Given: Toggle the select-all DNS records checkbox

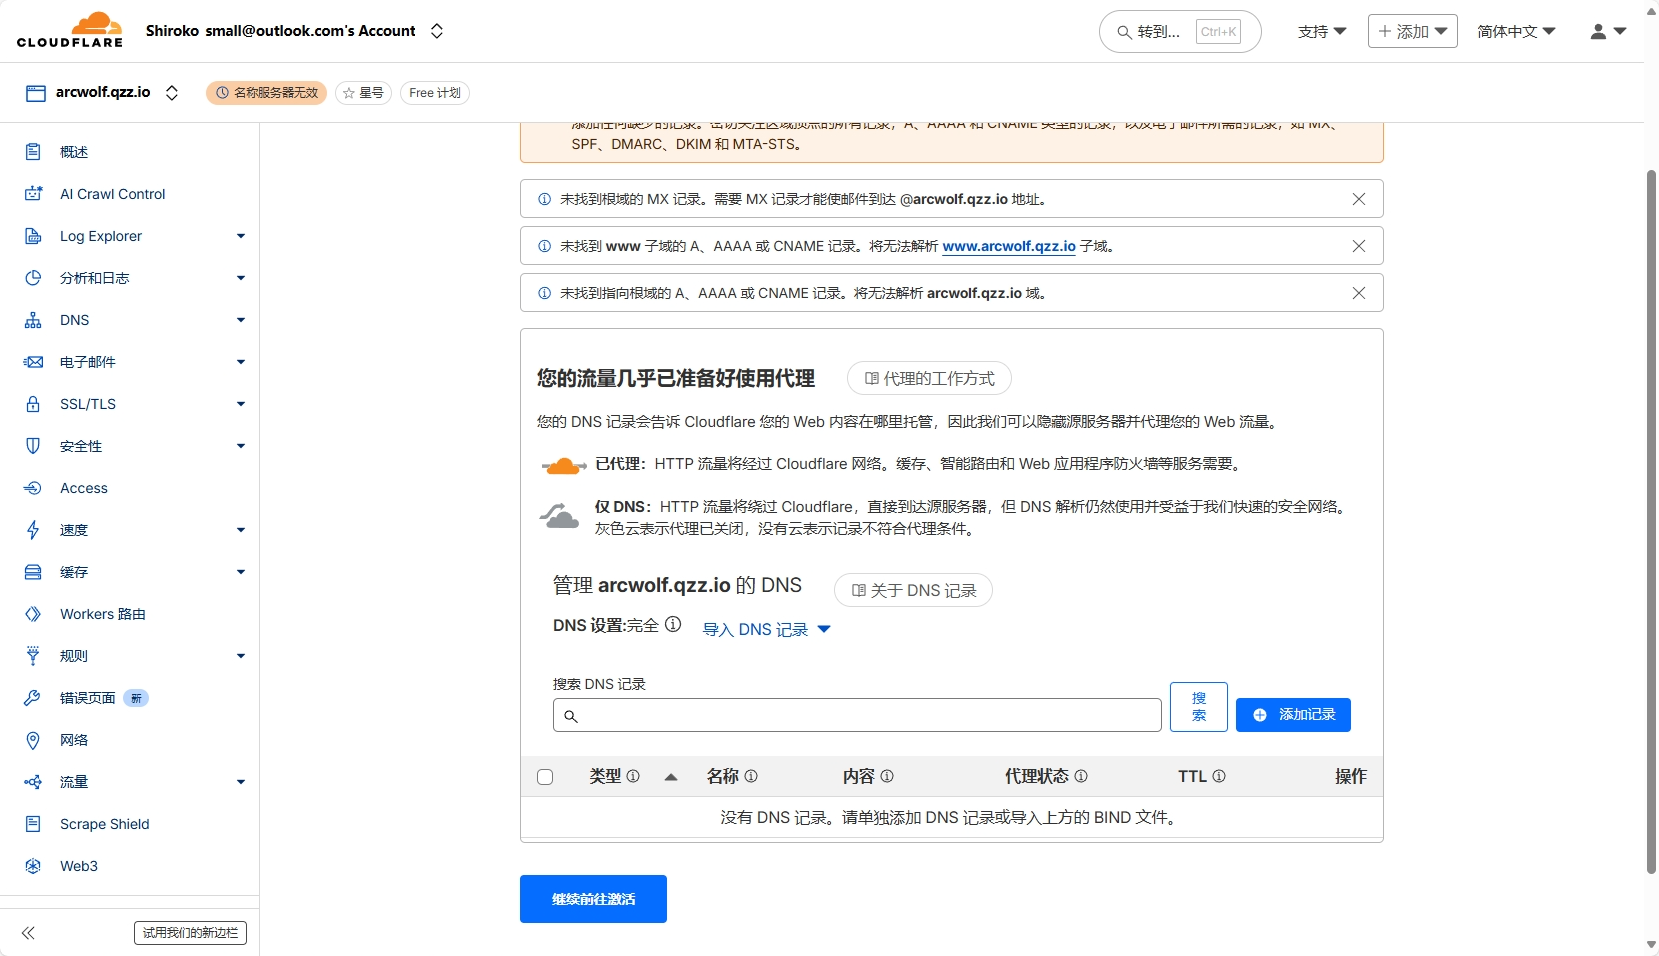Looking at the screenshot, I should (545, 777).
